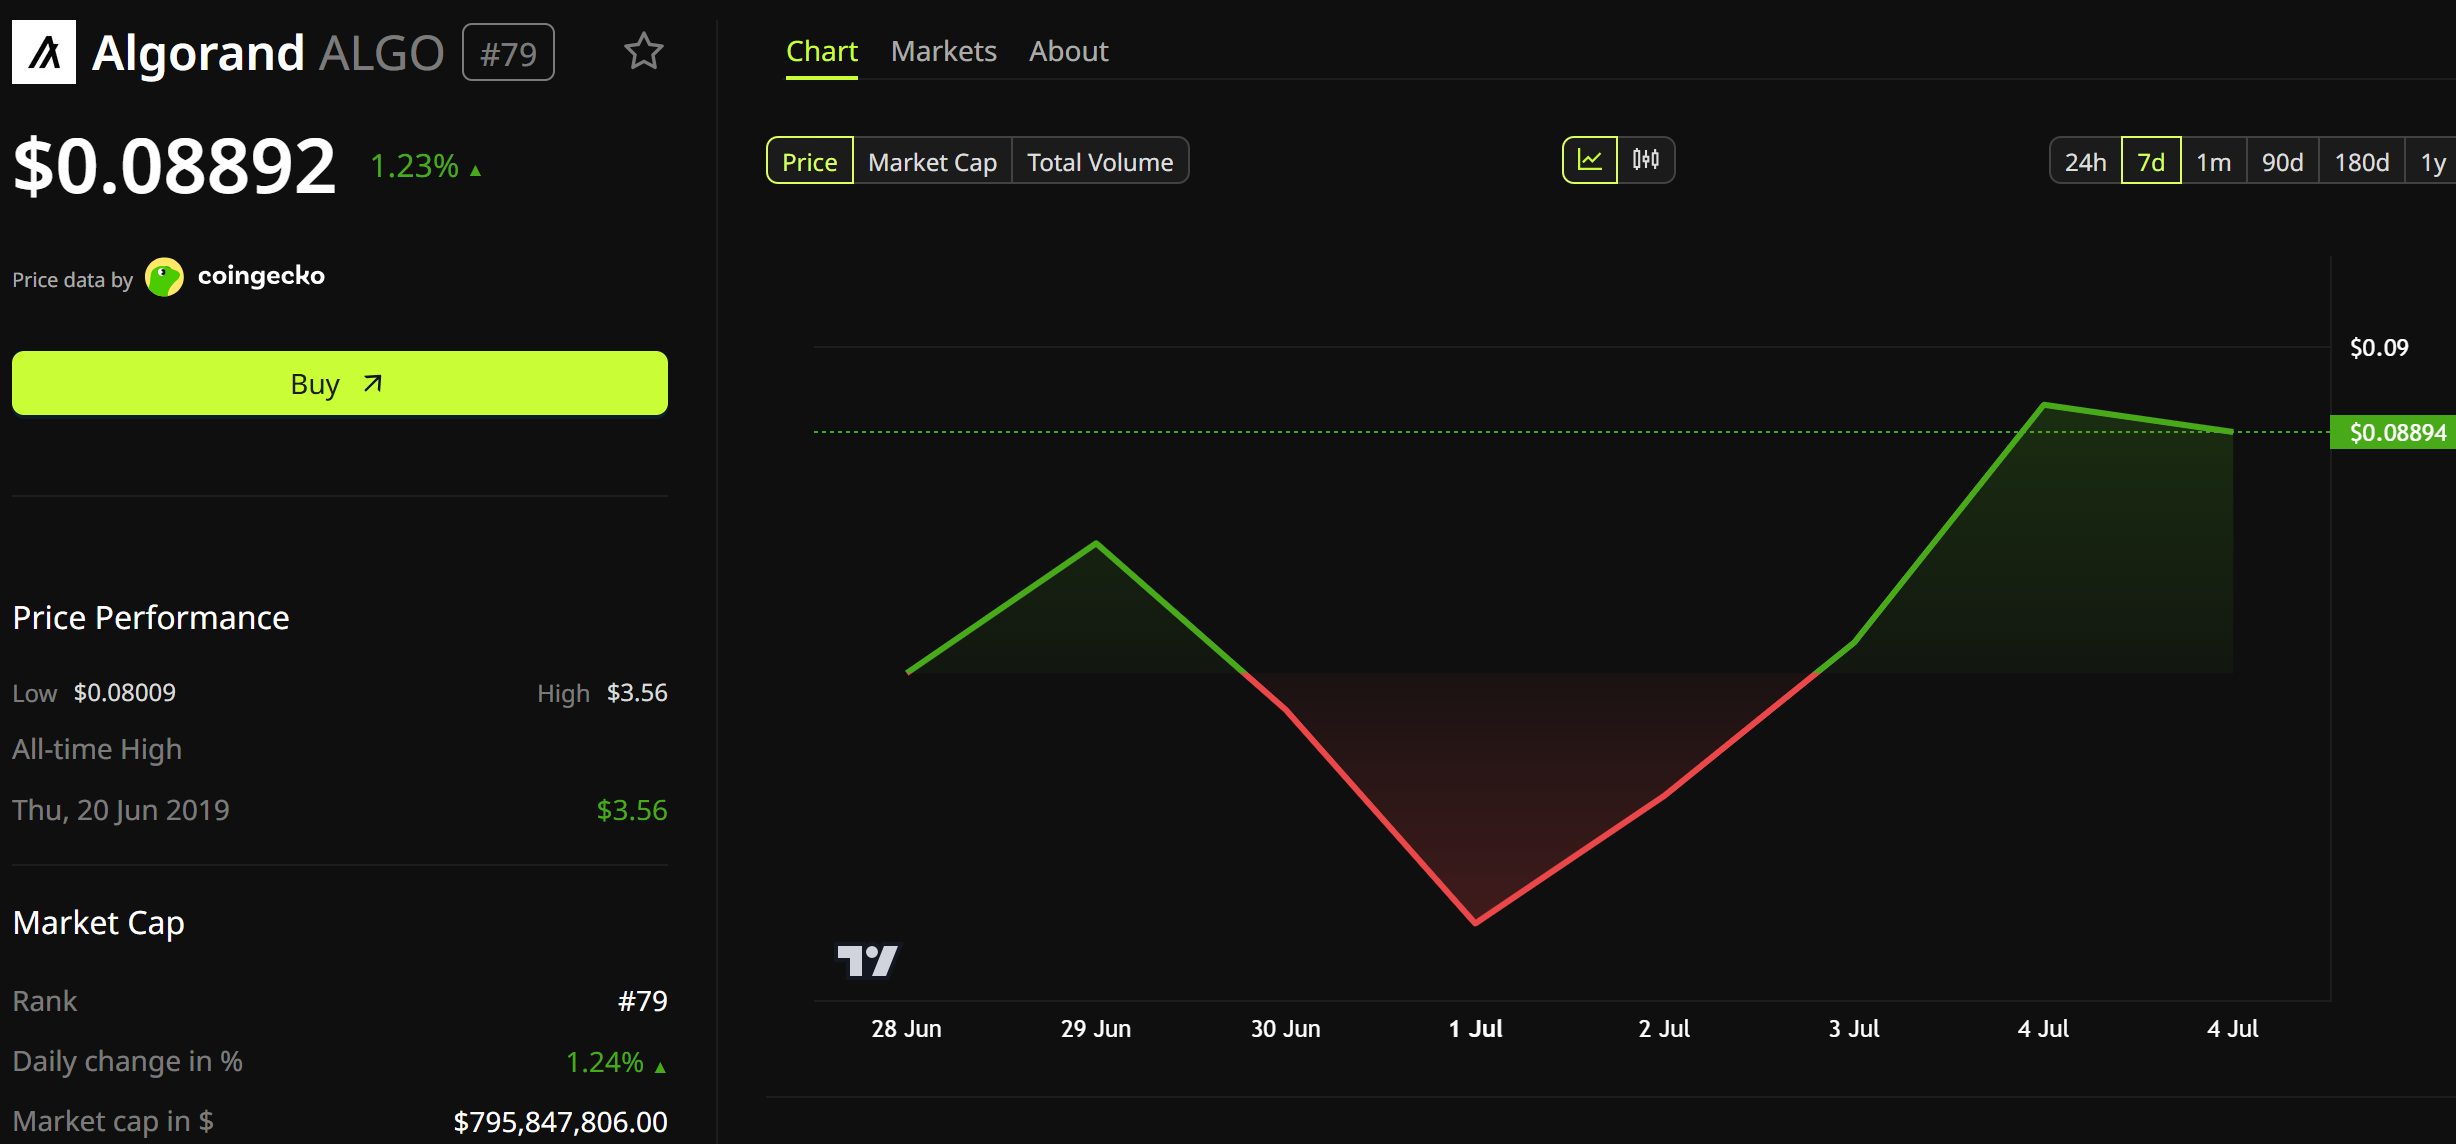This screenshot has width=2456, height=1144.
Task: Set chart range to 24h
Action: 2086,161
